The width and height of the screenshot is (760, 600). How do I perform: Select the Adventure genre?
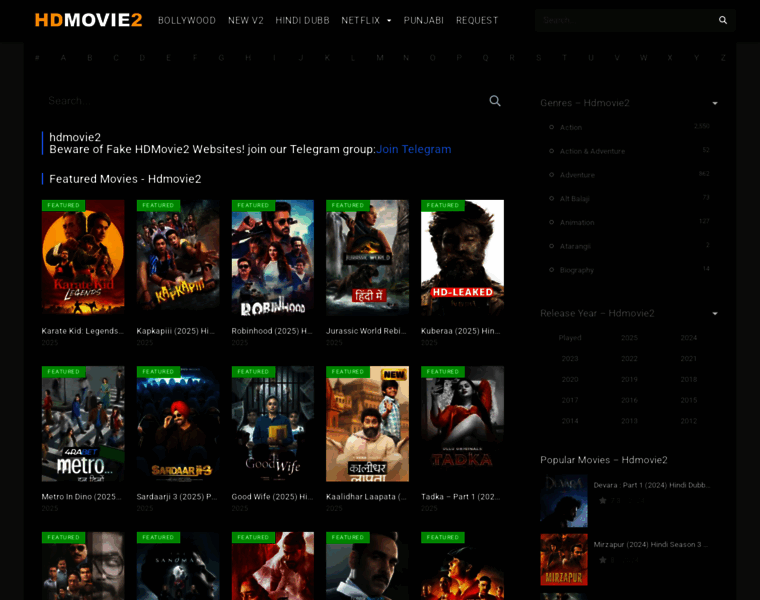tap(577, 175)
